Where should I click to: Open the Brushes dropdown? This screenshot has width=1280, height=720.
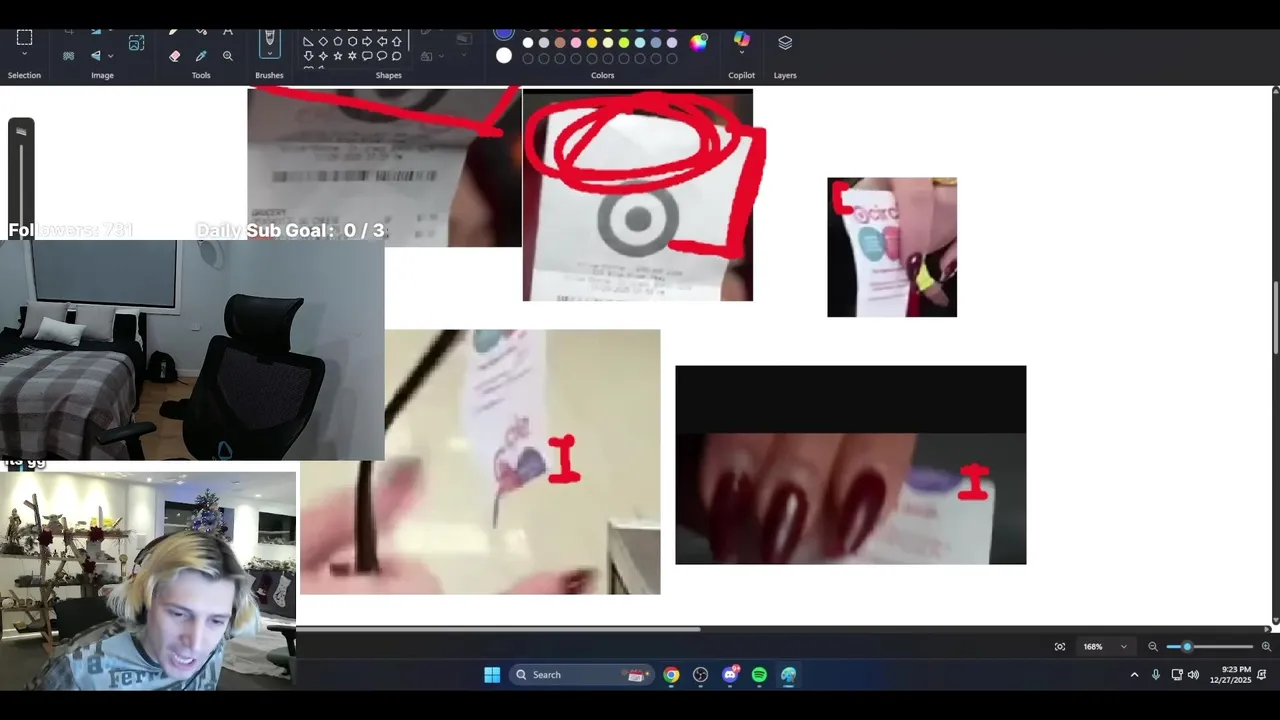tap(269, 53)
